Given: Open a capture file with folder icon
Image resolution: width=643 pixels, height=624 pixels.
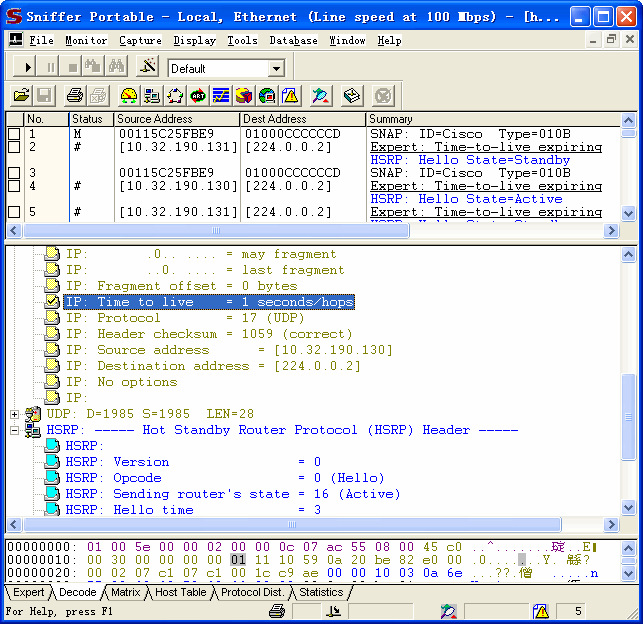Looking at the screenshot, I should click(x=20, y=96).
